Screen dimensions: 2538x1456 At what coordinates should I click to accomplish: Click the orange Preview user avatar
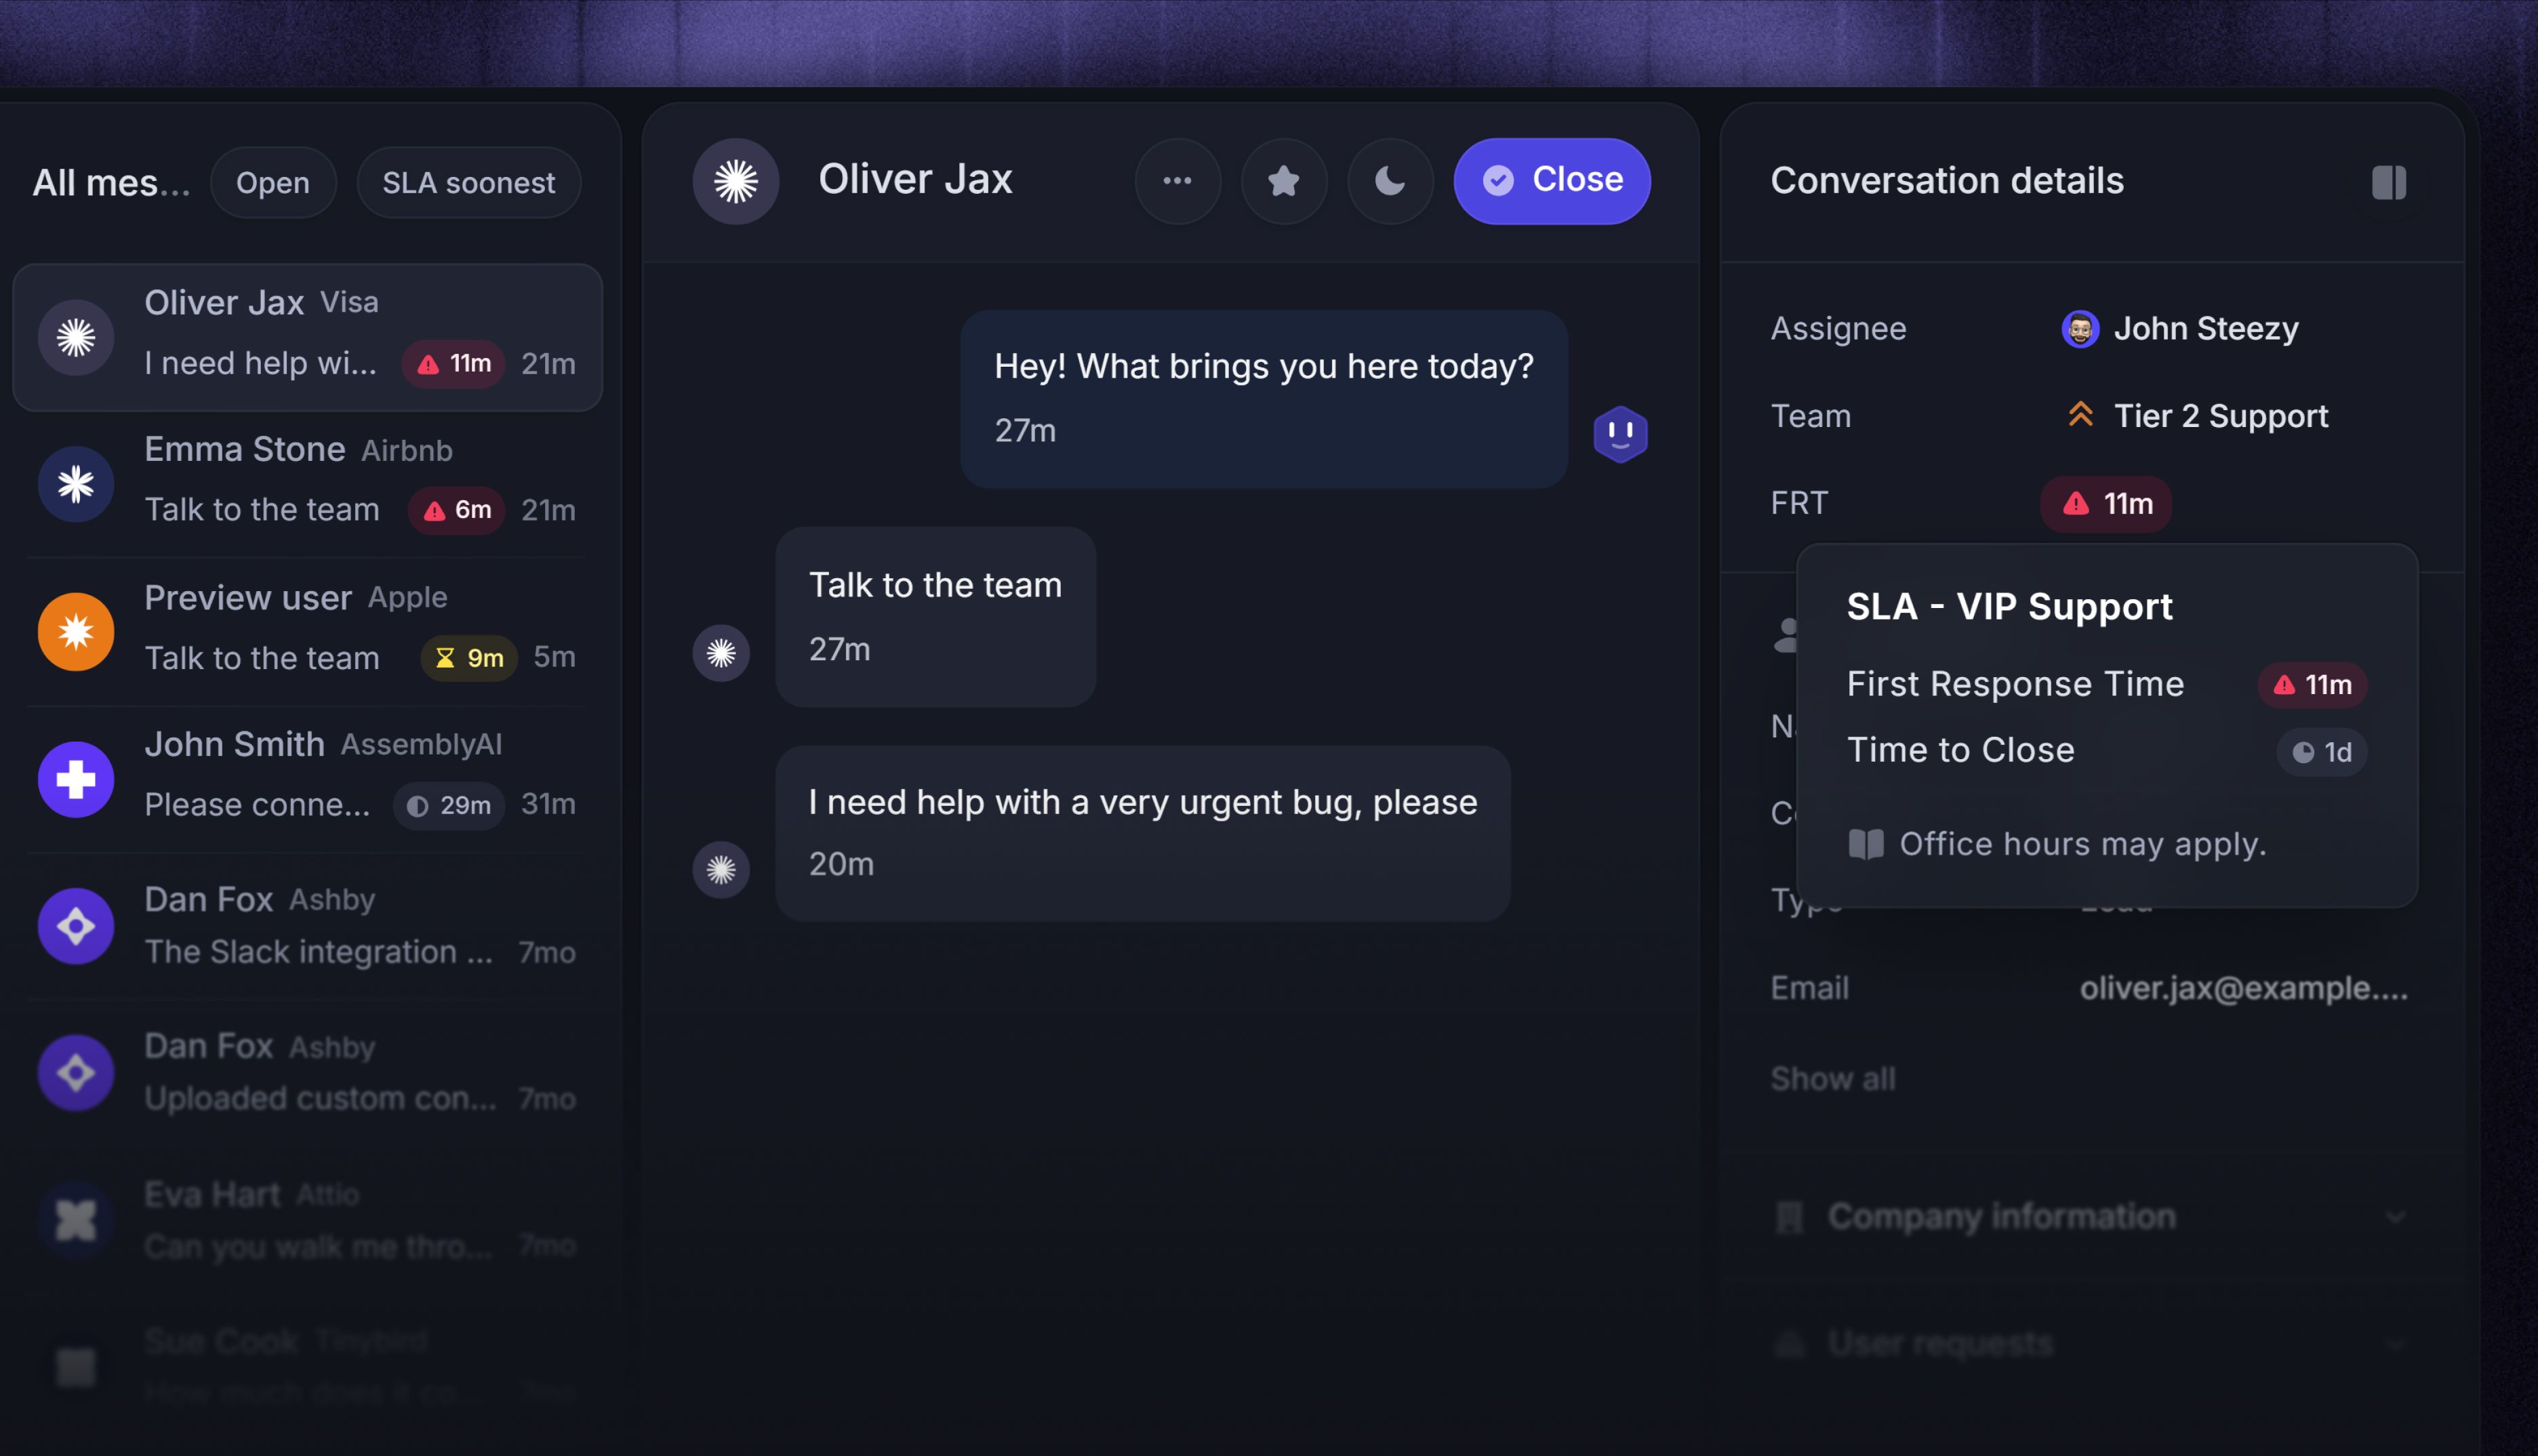pyautogui.click(x=76, y=631)
